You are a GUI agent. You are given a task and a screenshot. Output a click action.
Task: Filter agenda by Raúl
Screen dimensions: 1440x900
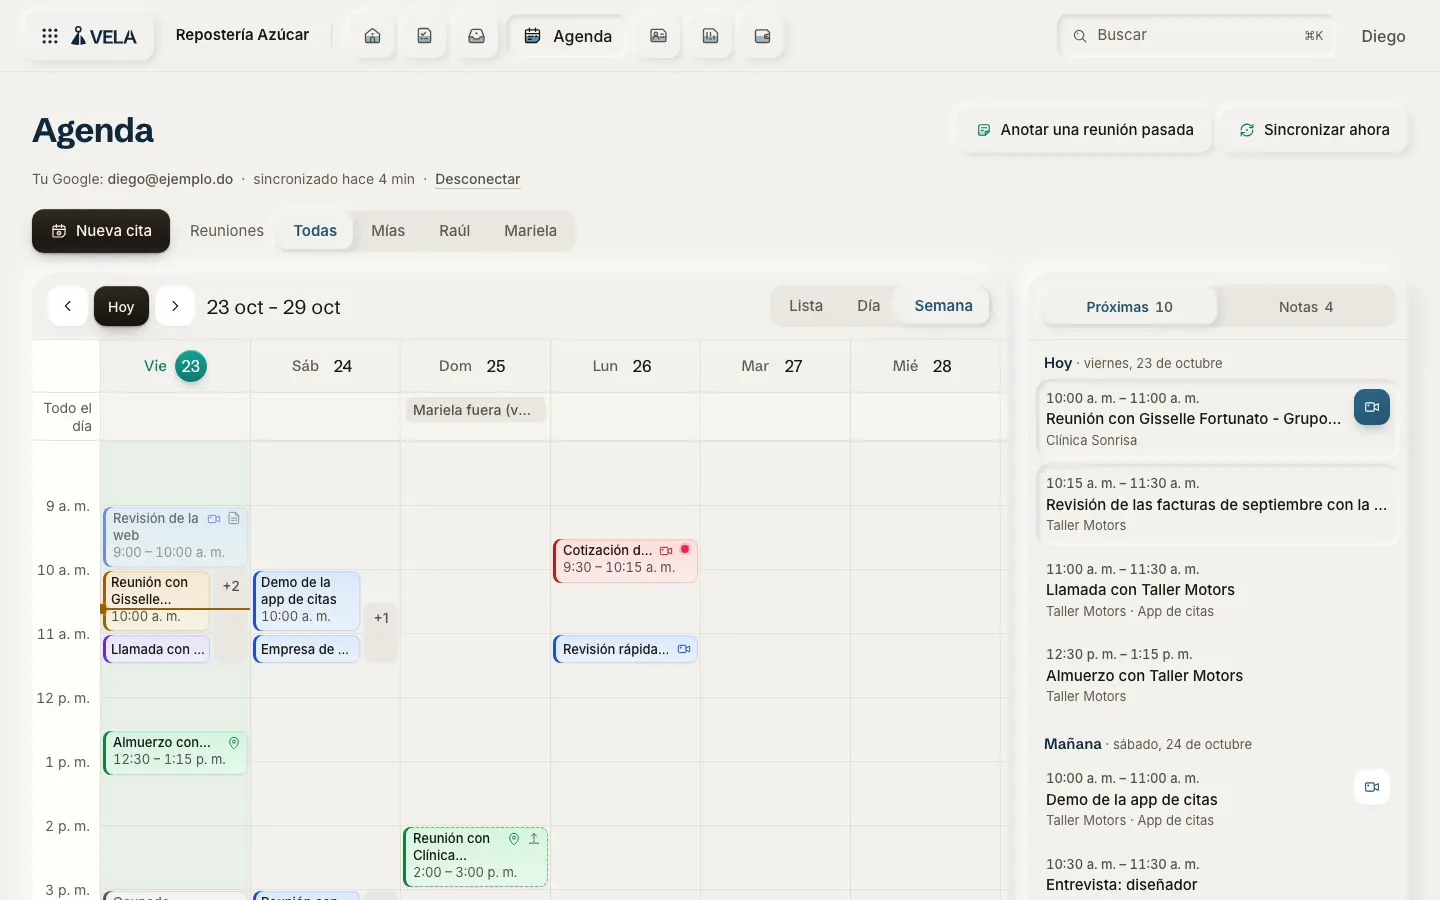[x=454, y=231]
